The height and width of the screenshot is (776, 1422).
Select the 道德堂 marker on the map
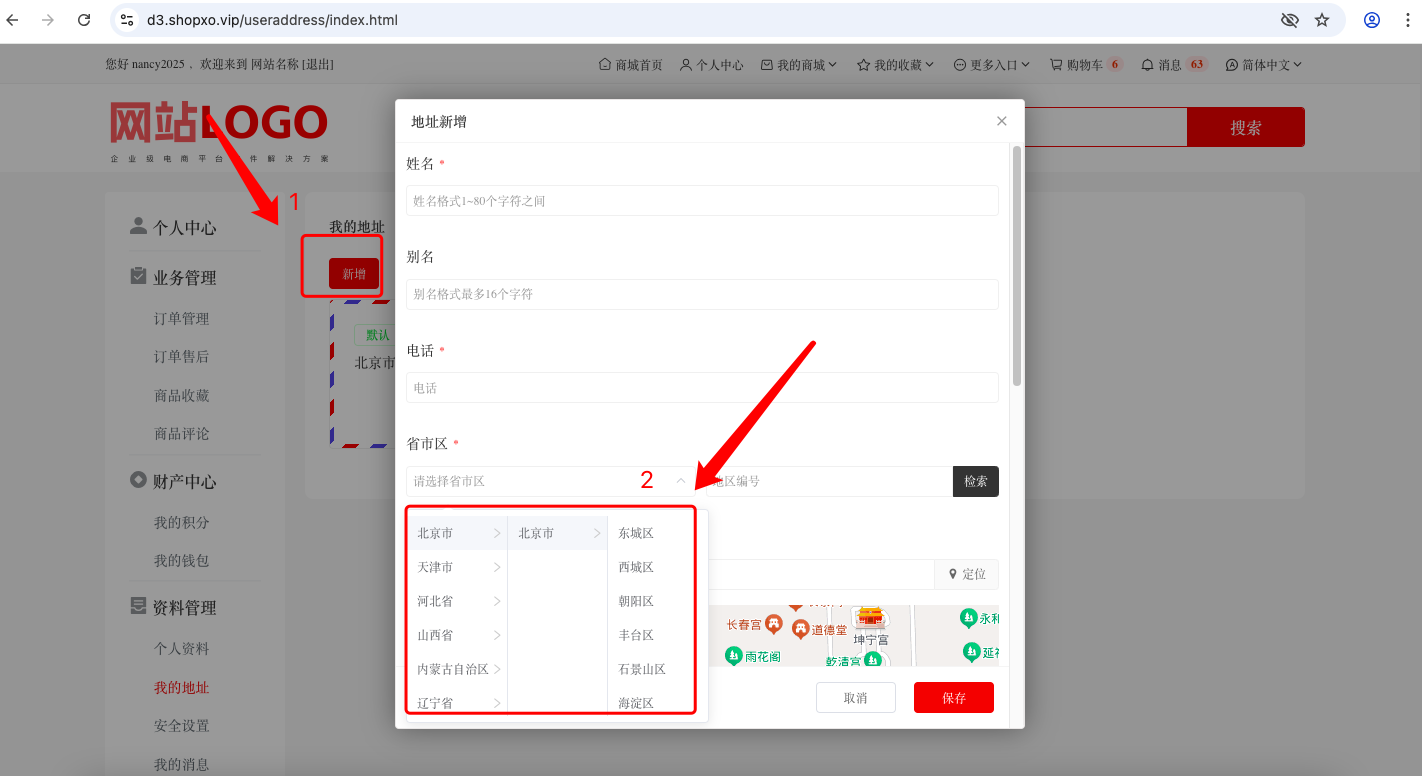[x=800, y=629]
